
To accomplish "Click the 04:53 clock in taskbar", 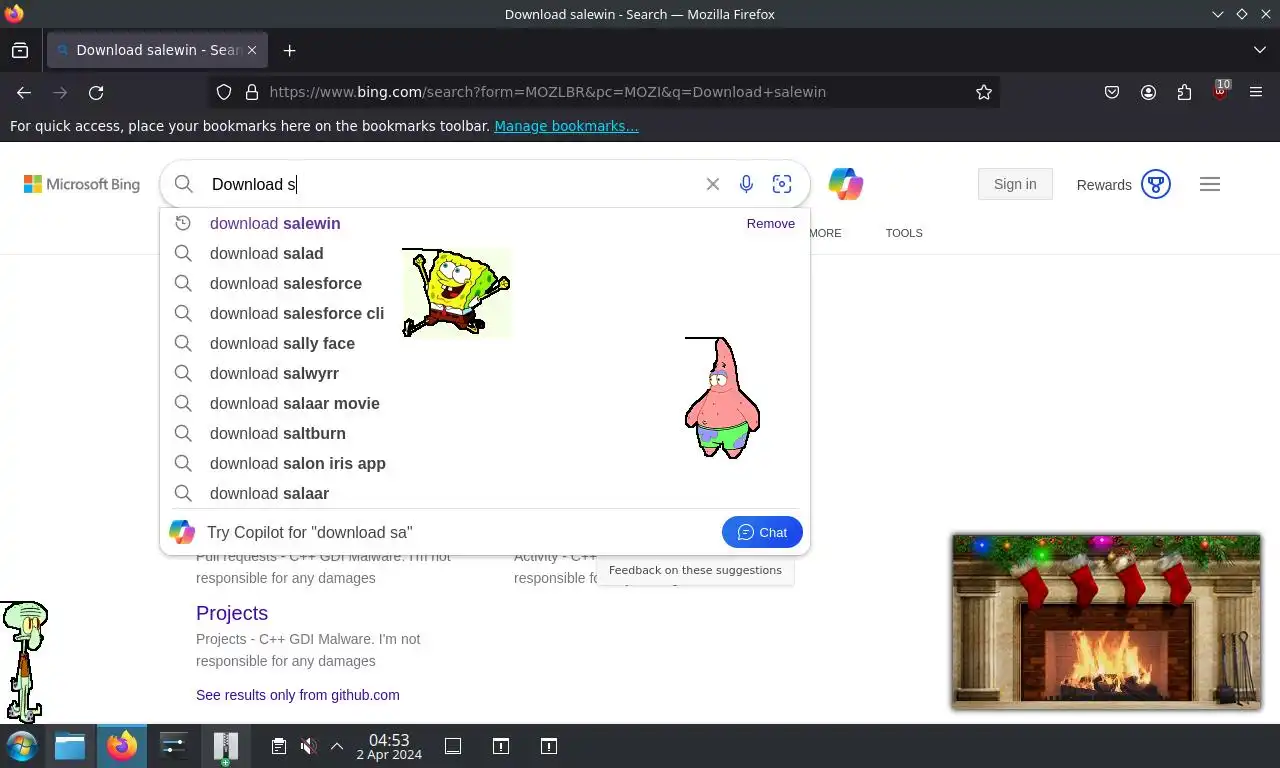I will [x=389, y=746].
